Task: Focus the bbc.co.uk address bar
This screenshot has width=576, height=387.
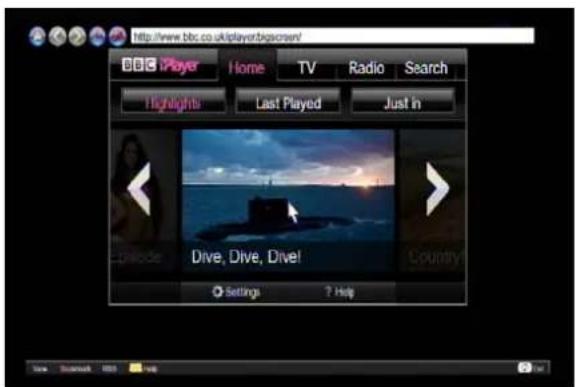Action: (x=332, y=36)
